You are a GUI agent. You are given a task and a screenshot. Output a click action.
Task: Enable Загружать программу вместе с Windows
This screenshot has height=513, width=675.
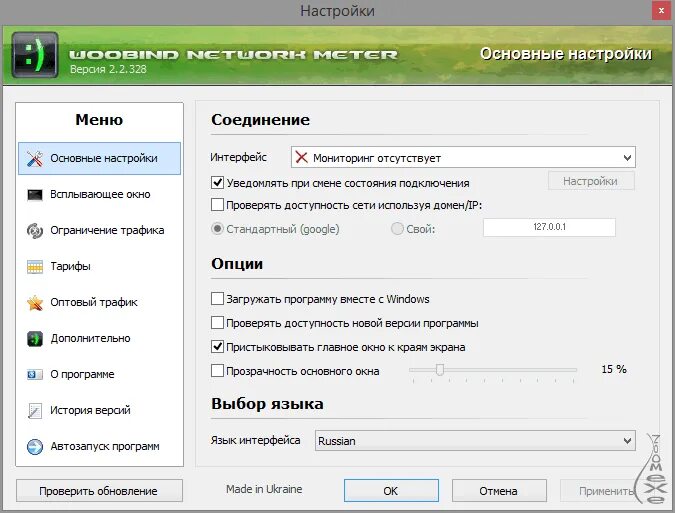(217, 299)
